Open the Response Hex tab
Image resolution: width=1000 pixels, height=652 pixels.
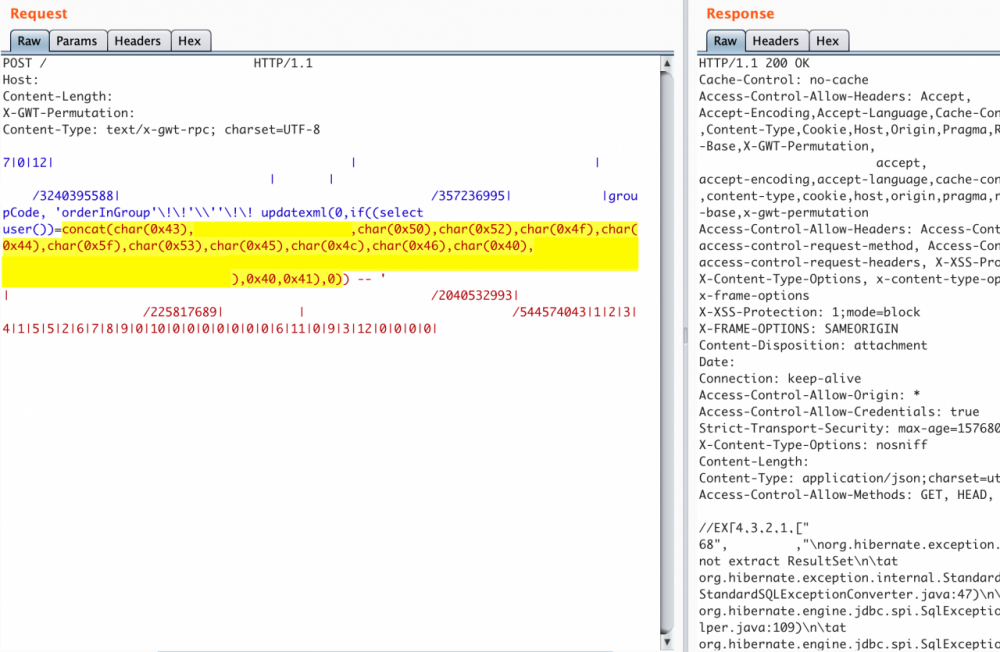(828, 41)
